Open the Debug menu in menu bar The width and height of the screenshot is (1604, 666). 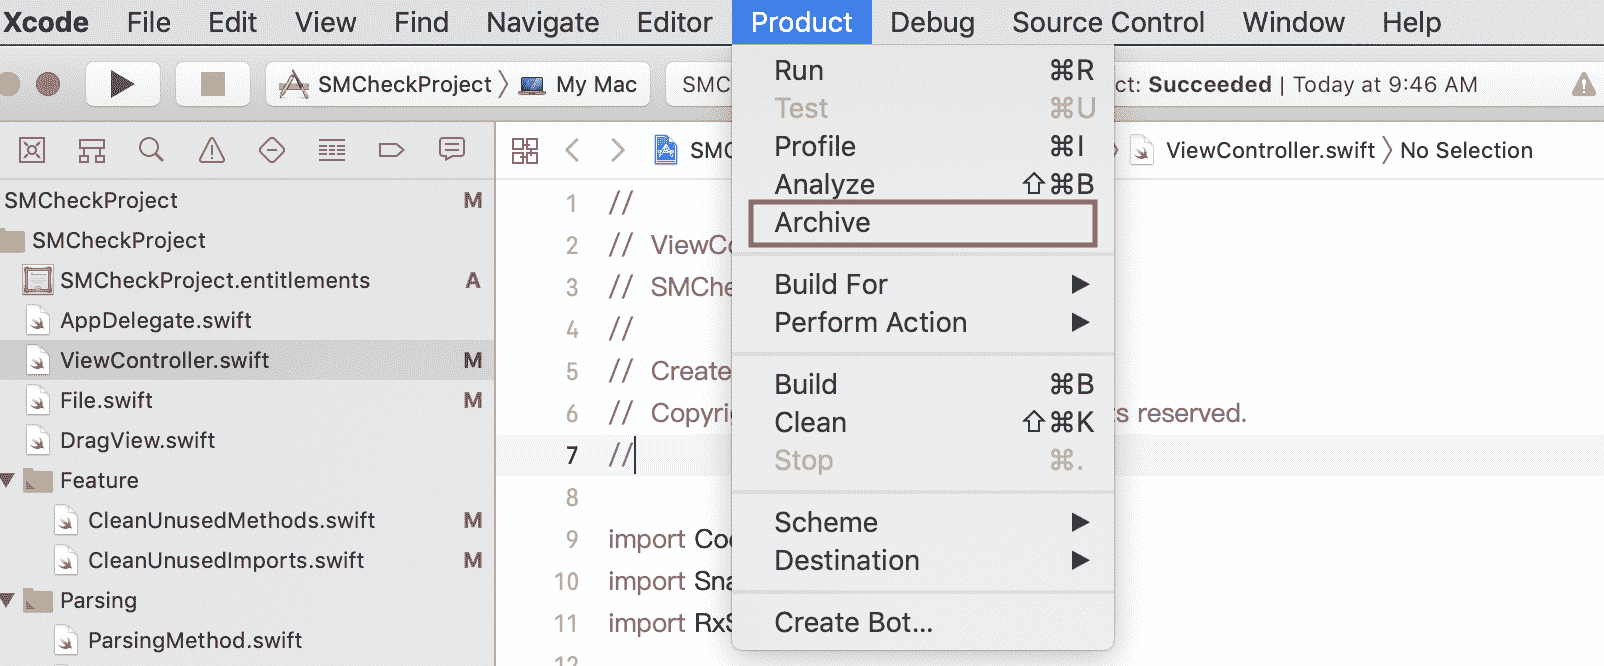(932, 22)
